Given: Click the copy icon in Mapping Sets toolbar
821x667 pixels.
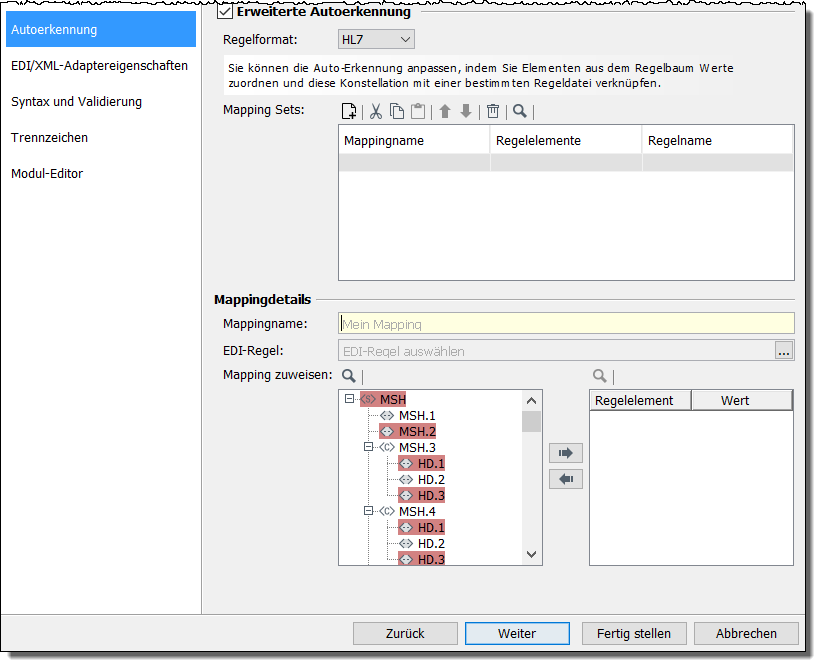Looking at the screenshot, I should click(x=397, y=111).
